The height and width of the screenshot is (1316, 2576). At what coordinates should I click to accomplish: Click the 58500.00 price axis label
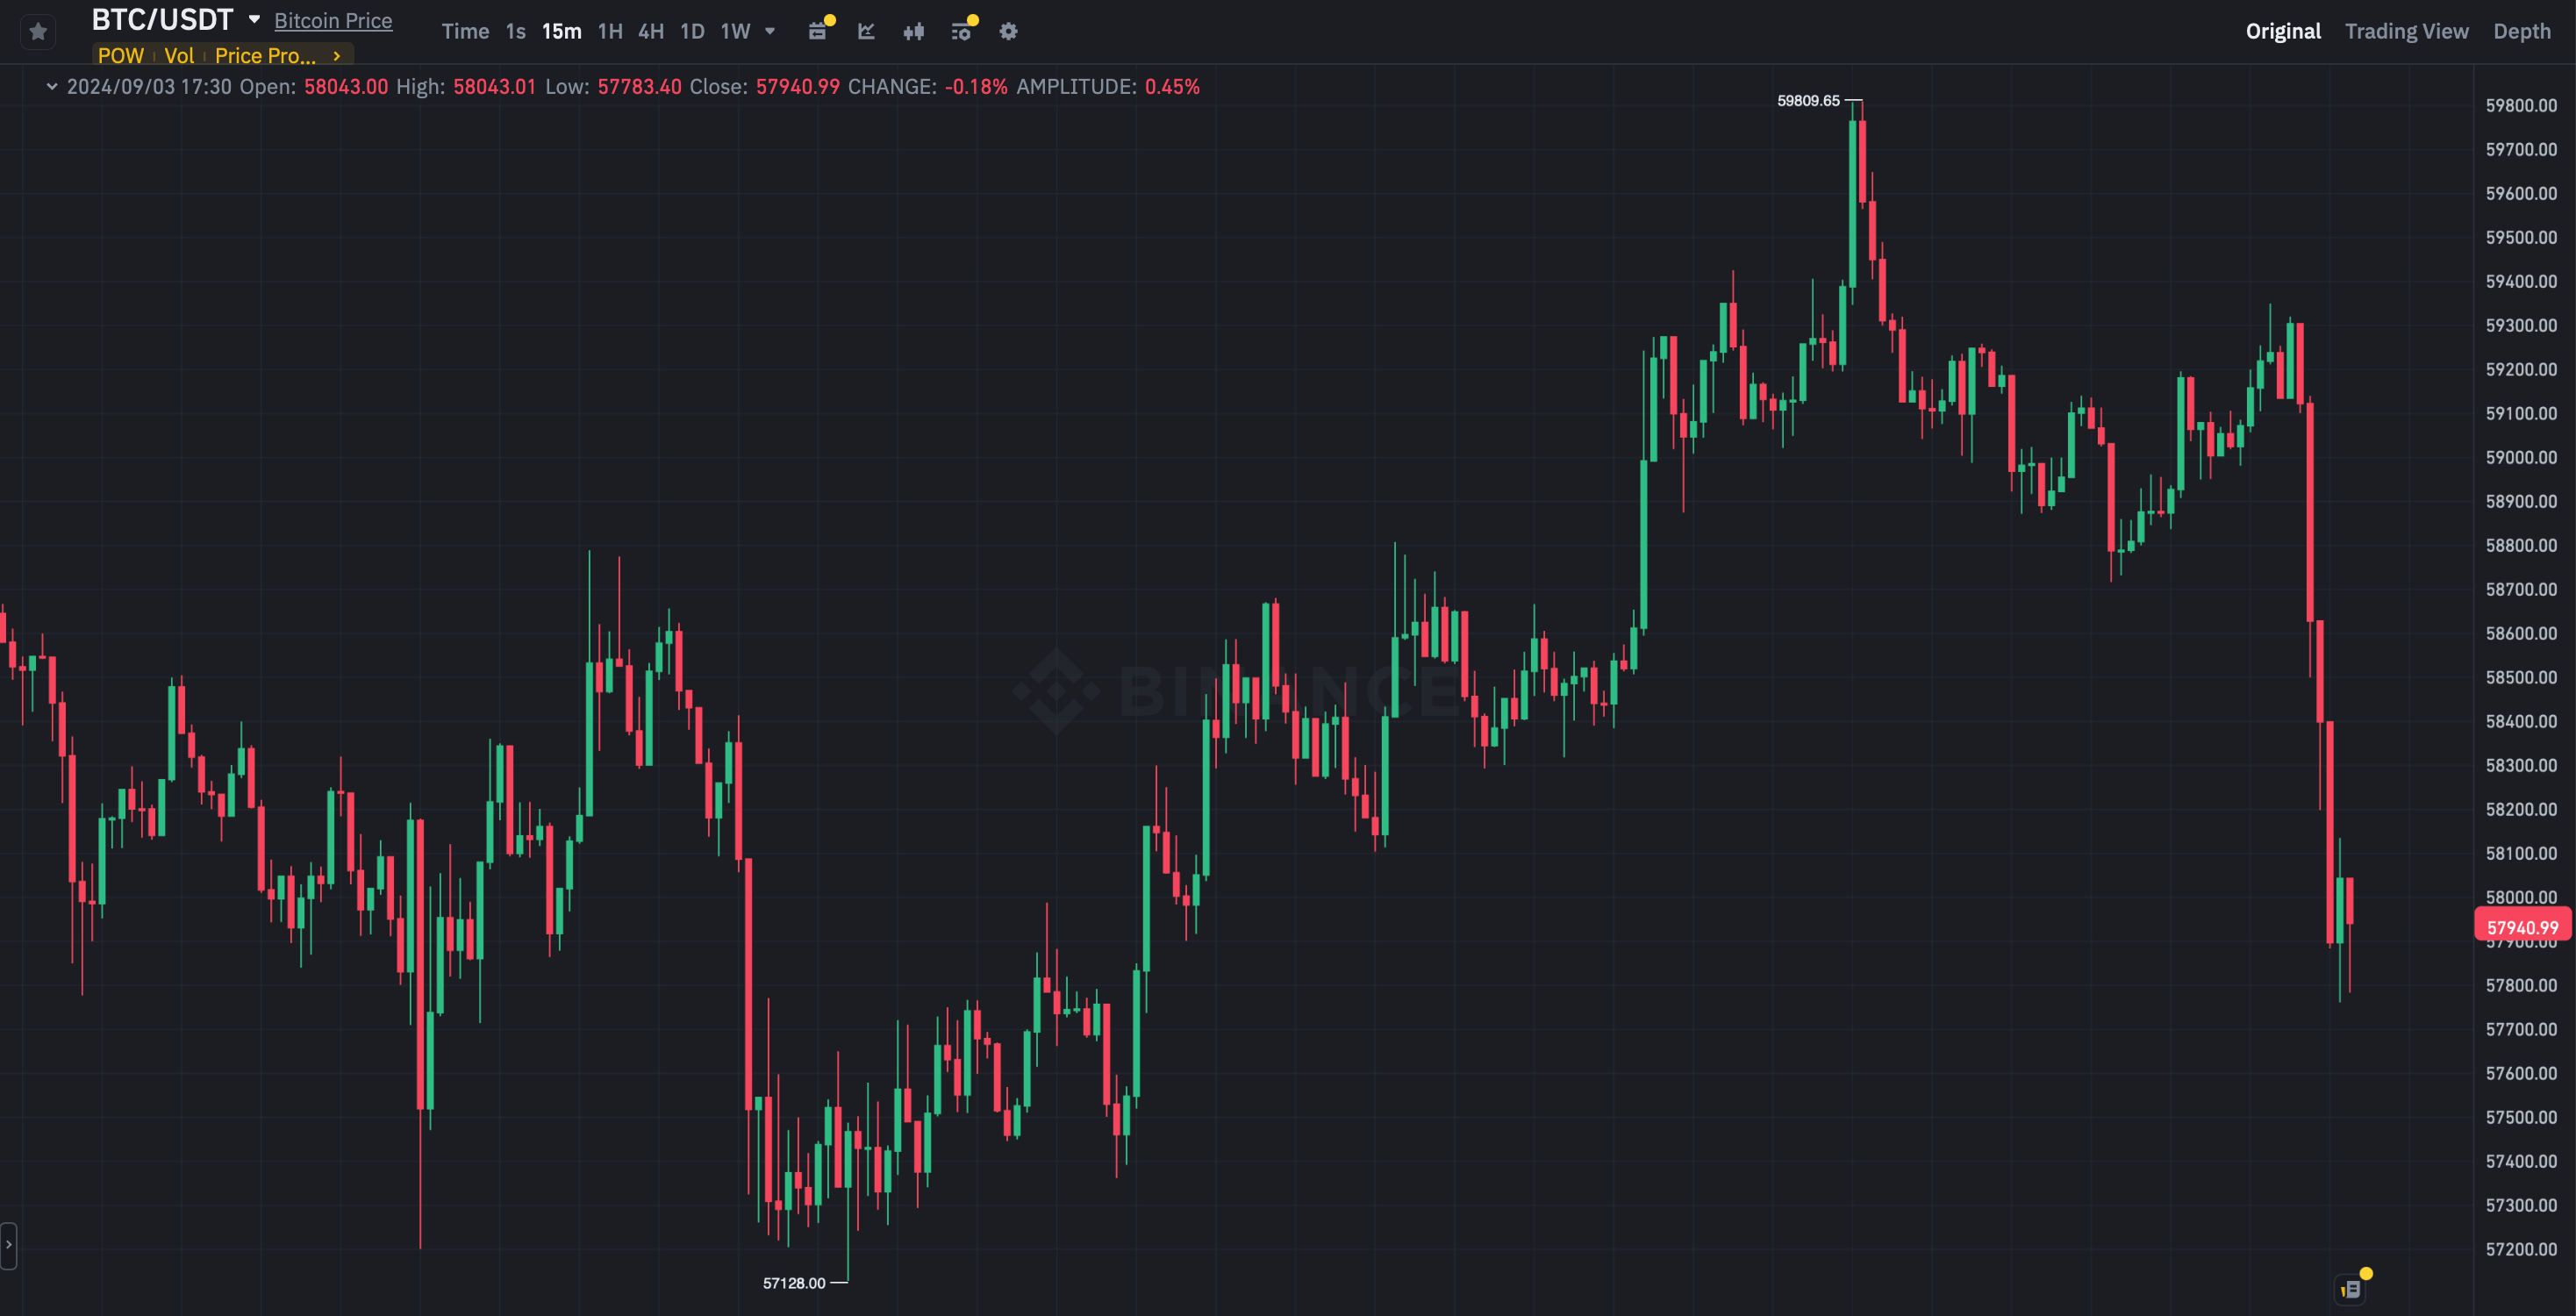tap(2521, 678)
